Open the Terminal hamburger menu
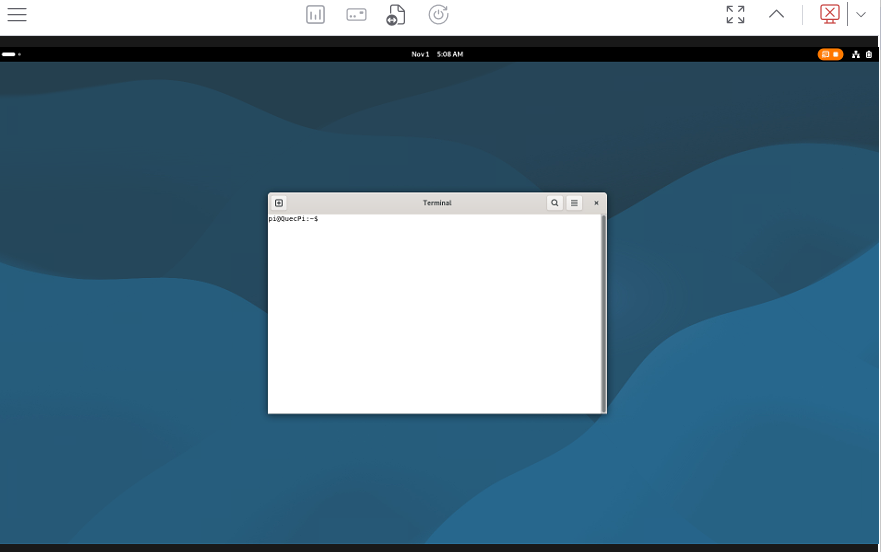Viewport: 881px width, 552px height. tap(574, 203)
